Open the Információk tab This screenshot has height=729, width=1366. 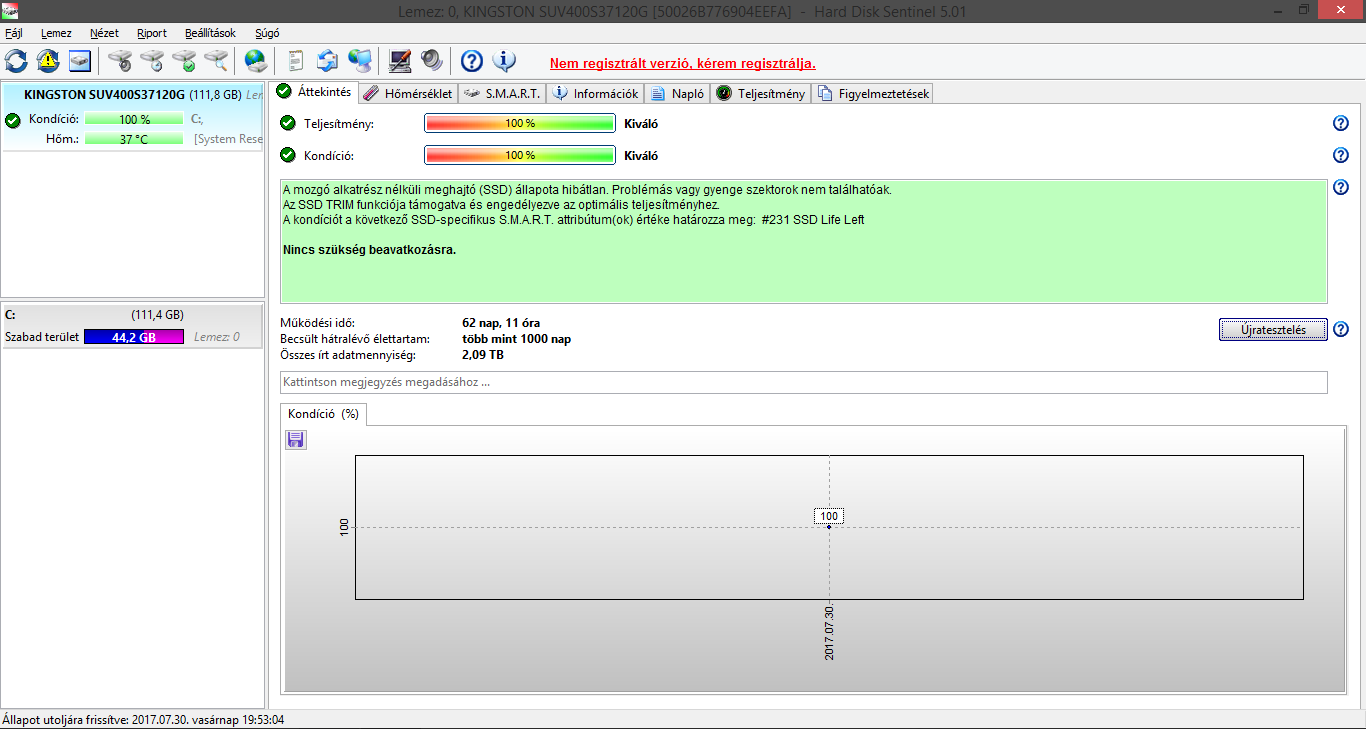pos(595,94)
